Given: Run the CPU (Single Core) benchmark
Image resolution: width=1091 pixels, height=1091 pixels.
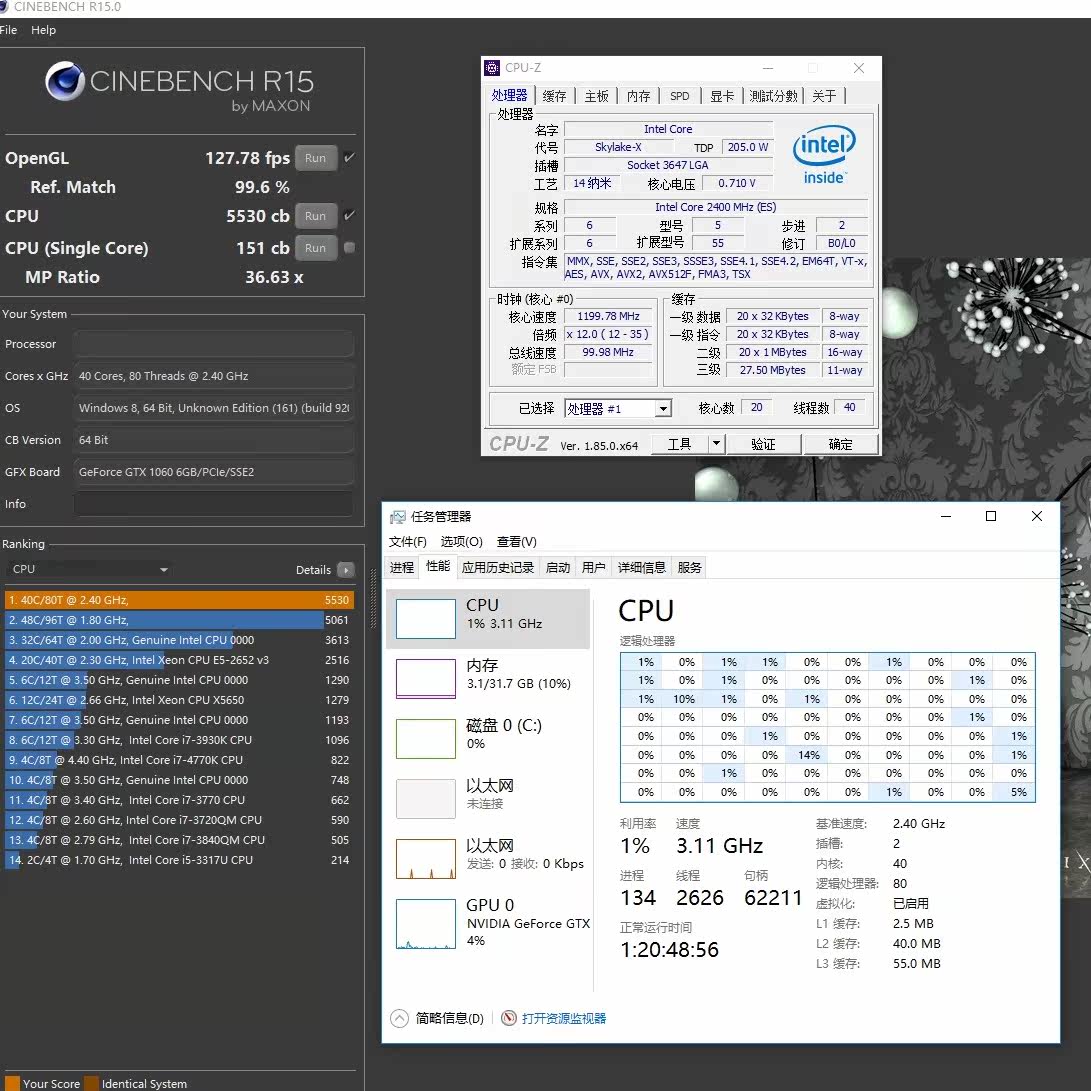Looking at the screenshot, I should (x=315, y=248).
